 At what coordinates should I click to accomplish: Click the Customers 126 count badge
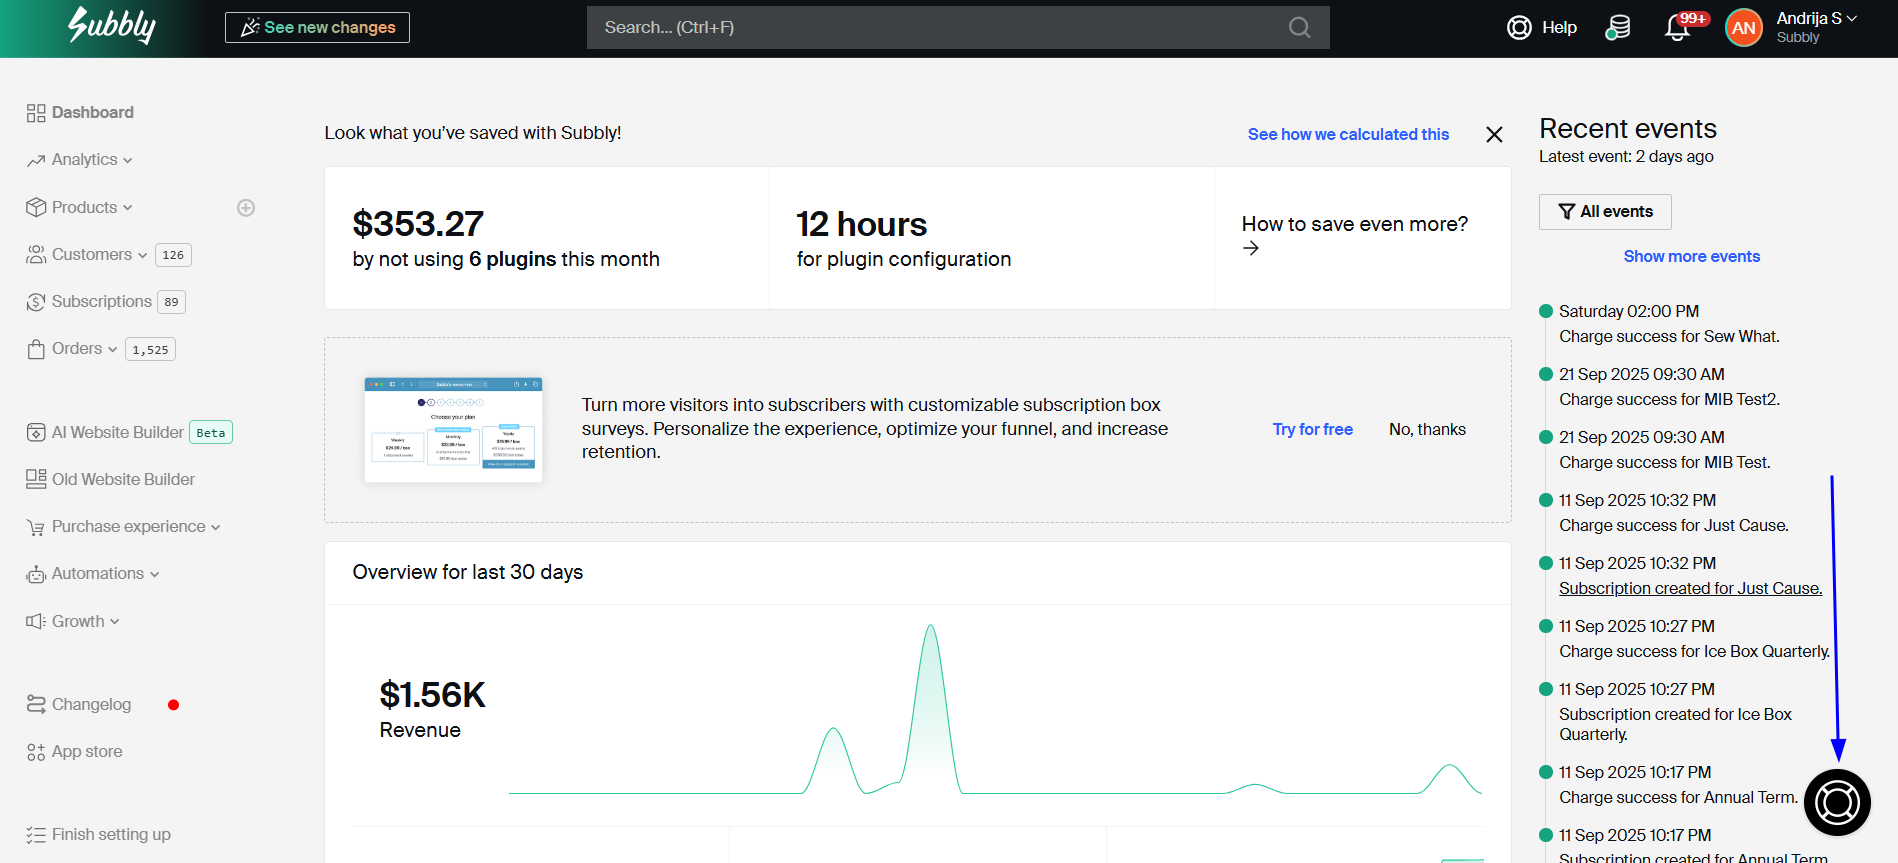tap(173, 255)
